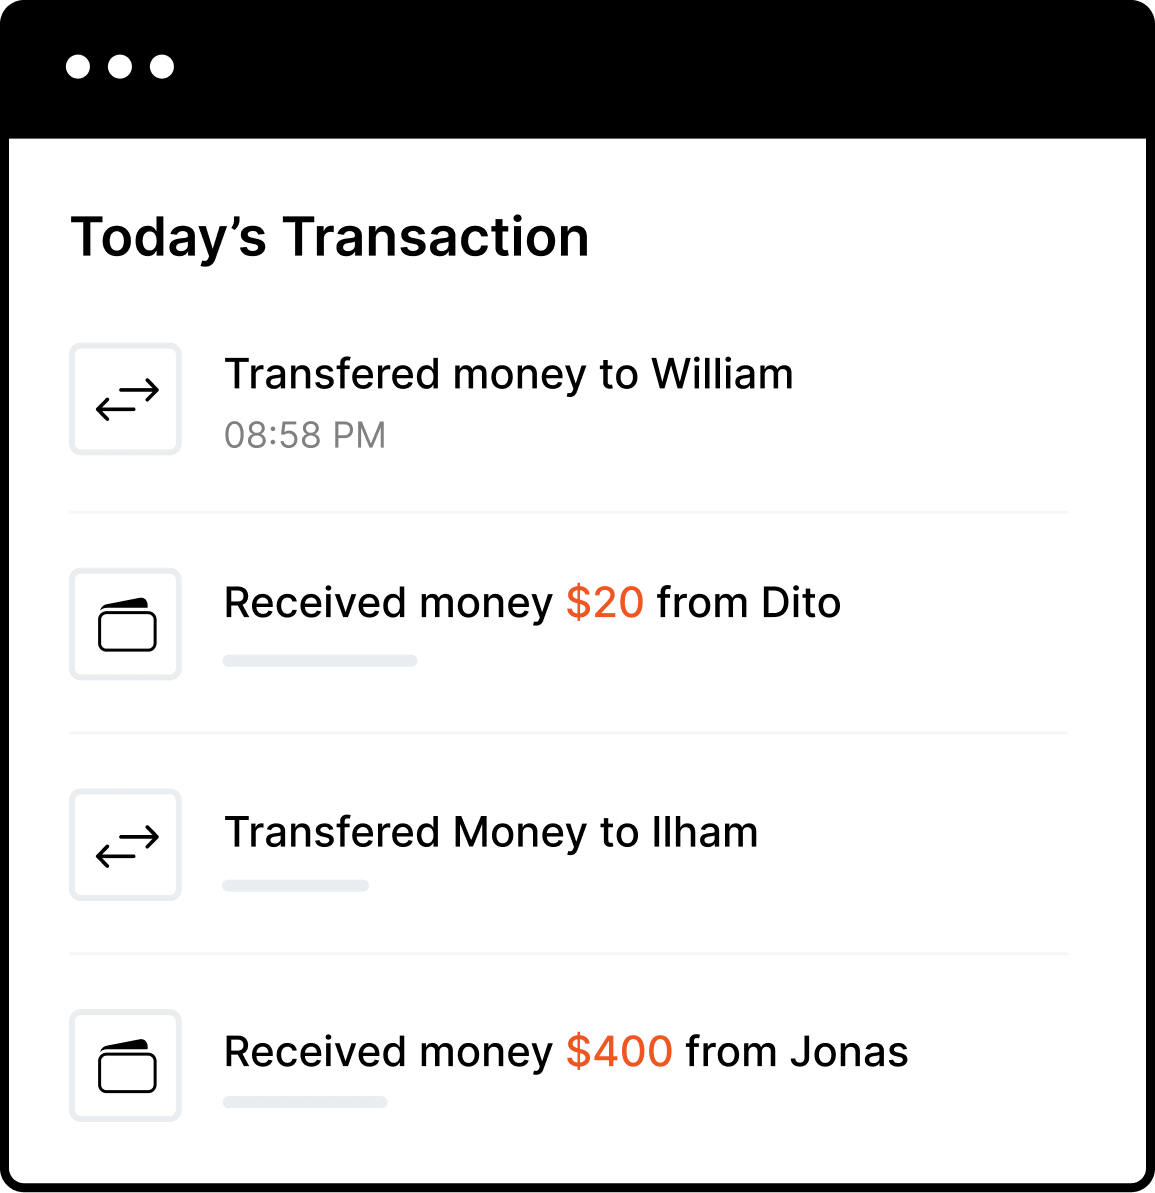Click gray placeholder bar under Jonas transaction
Image resolution: width=1155 pixels, height=1193 pixels.
click(x=305, y=1102)
